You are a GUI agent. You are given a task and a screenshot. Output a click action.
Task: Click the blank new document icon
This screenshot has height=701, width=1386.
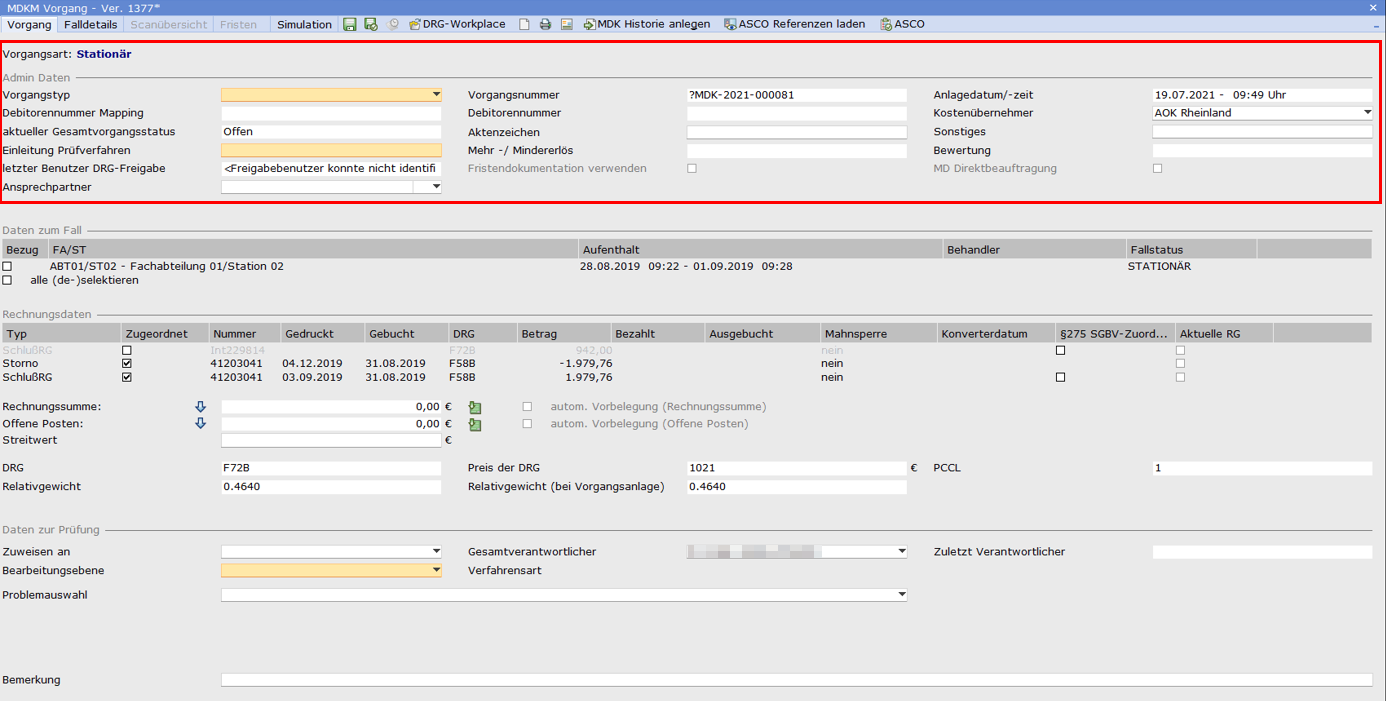pos(524,24)
